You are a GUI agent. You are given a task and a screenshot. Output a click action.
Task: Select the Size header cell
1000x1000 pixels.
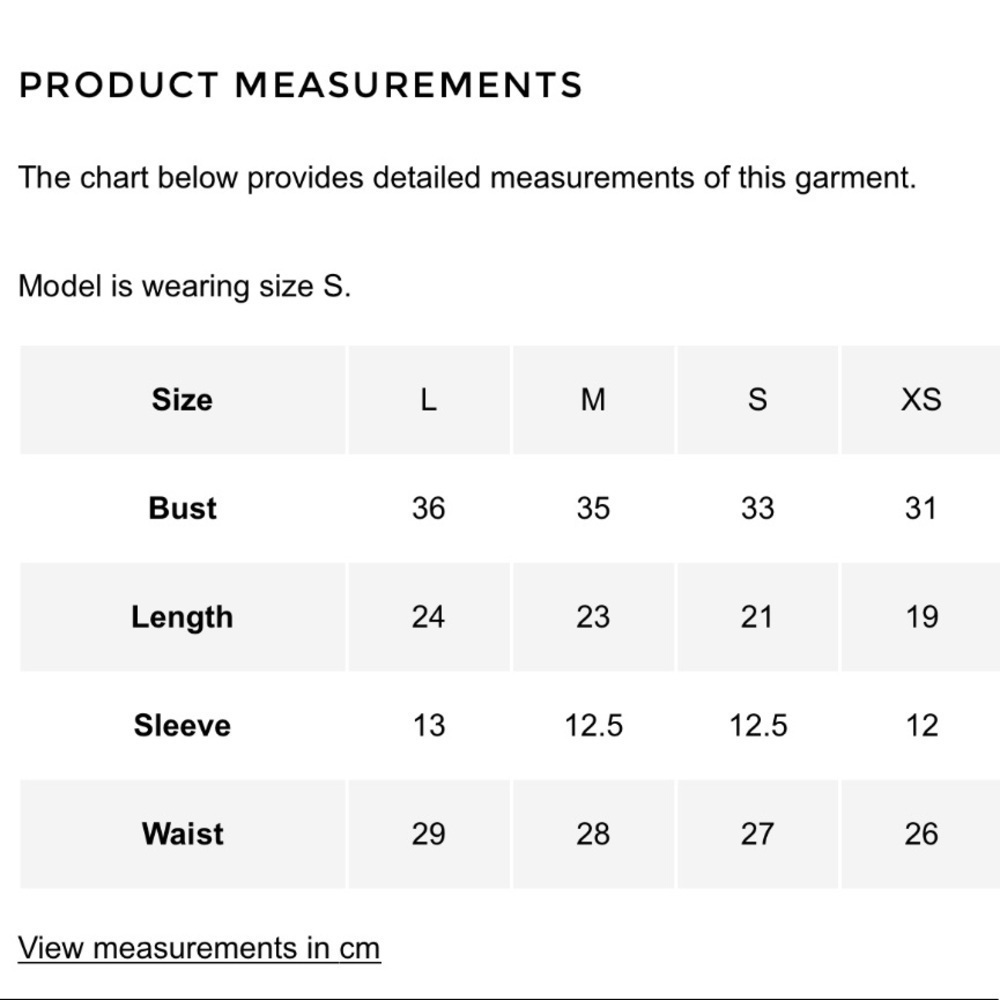click(x=182, y=400)
